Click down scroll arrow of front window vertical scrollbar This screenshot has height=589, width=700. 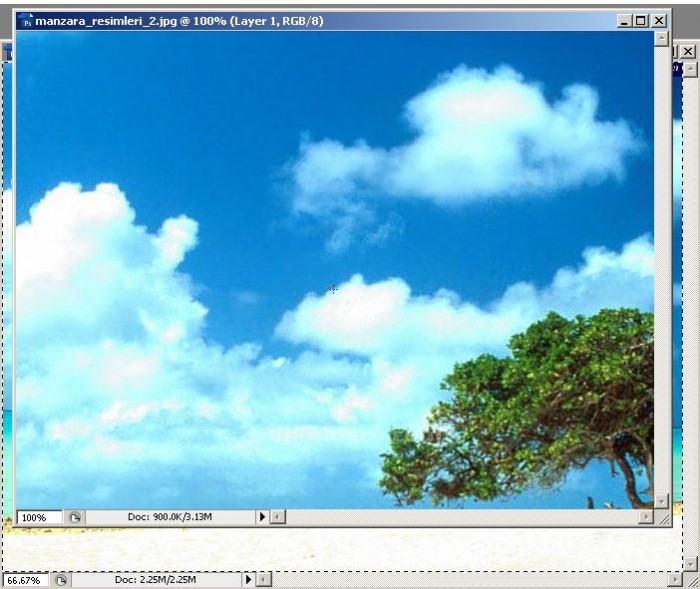[x=661, y=501]
